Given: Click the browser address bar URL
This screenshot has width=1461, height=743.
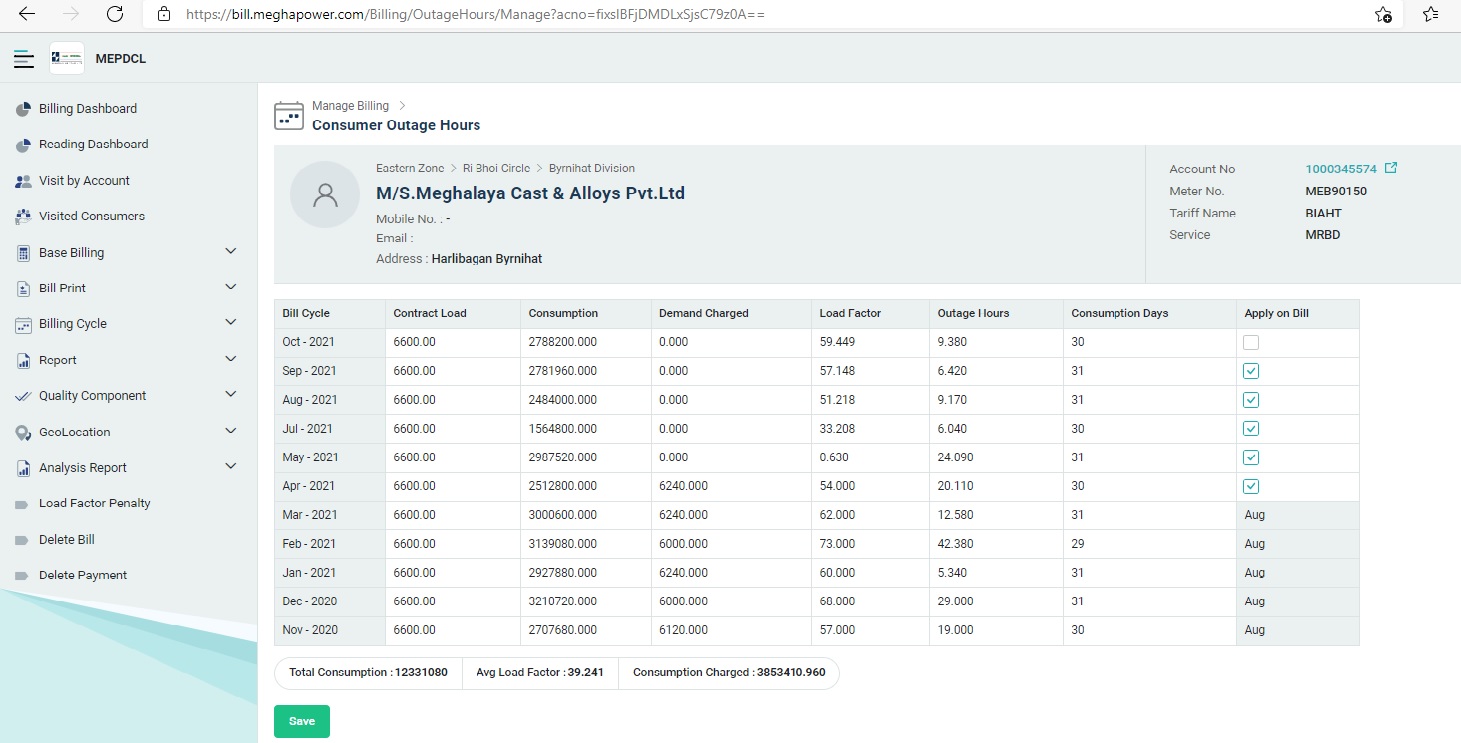Looking at the screenshot, I should tap(475, 15).
